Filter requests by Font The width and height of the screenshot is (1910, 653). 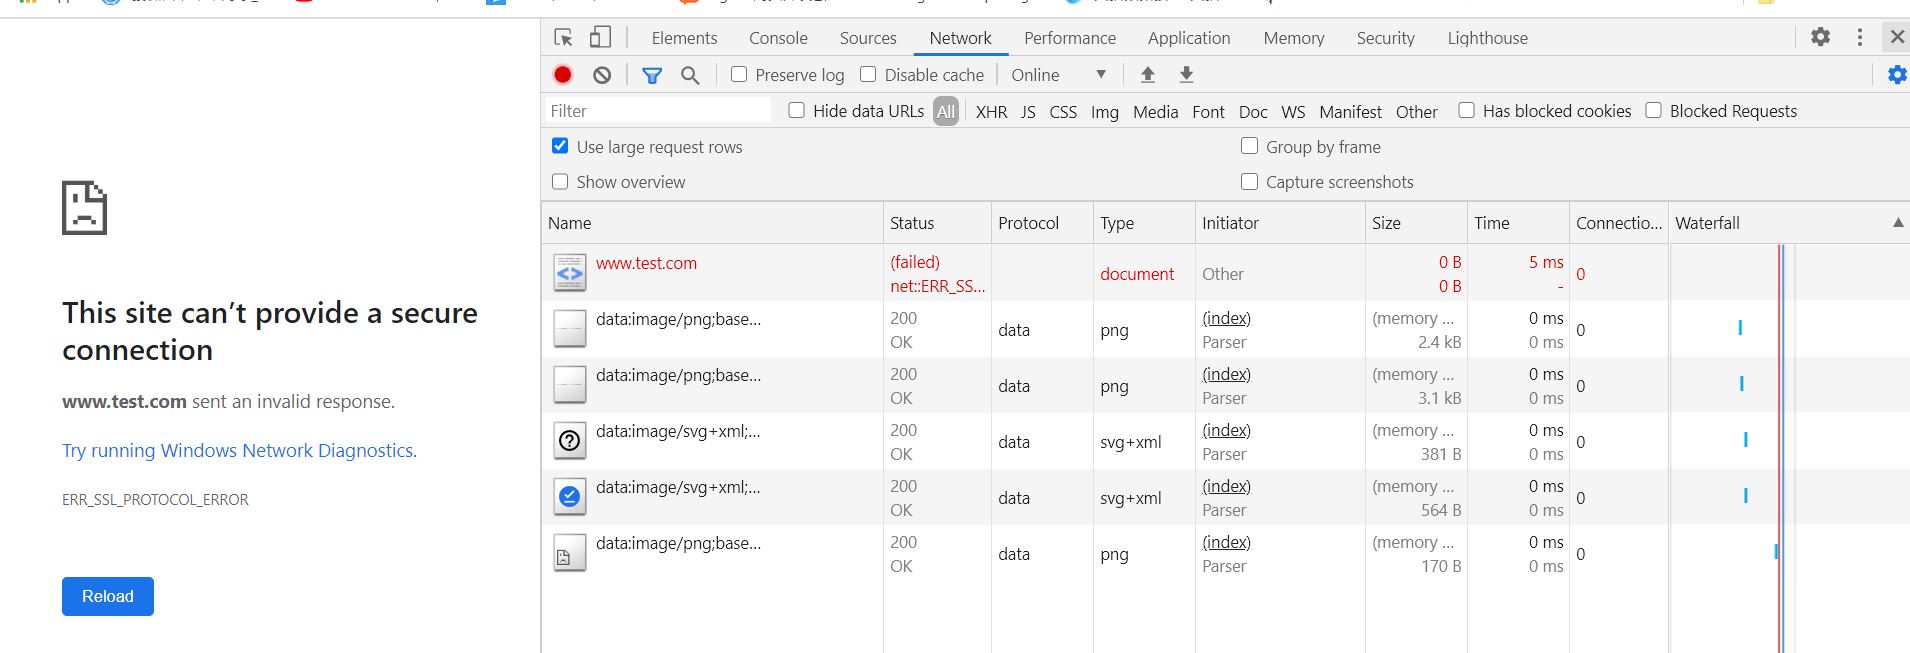click(x=1208, y=112)
